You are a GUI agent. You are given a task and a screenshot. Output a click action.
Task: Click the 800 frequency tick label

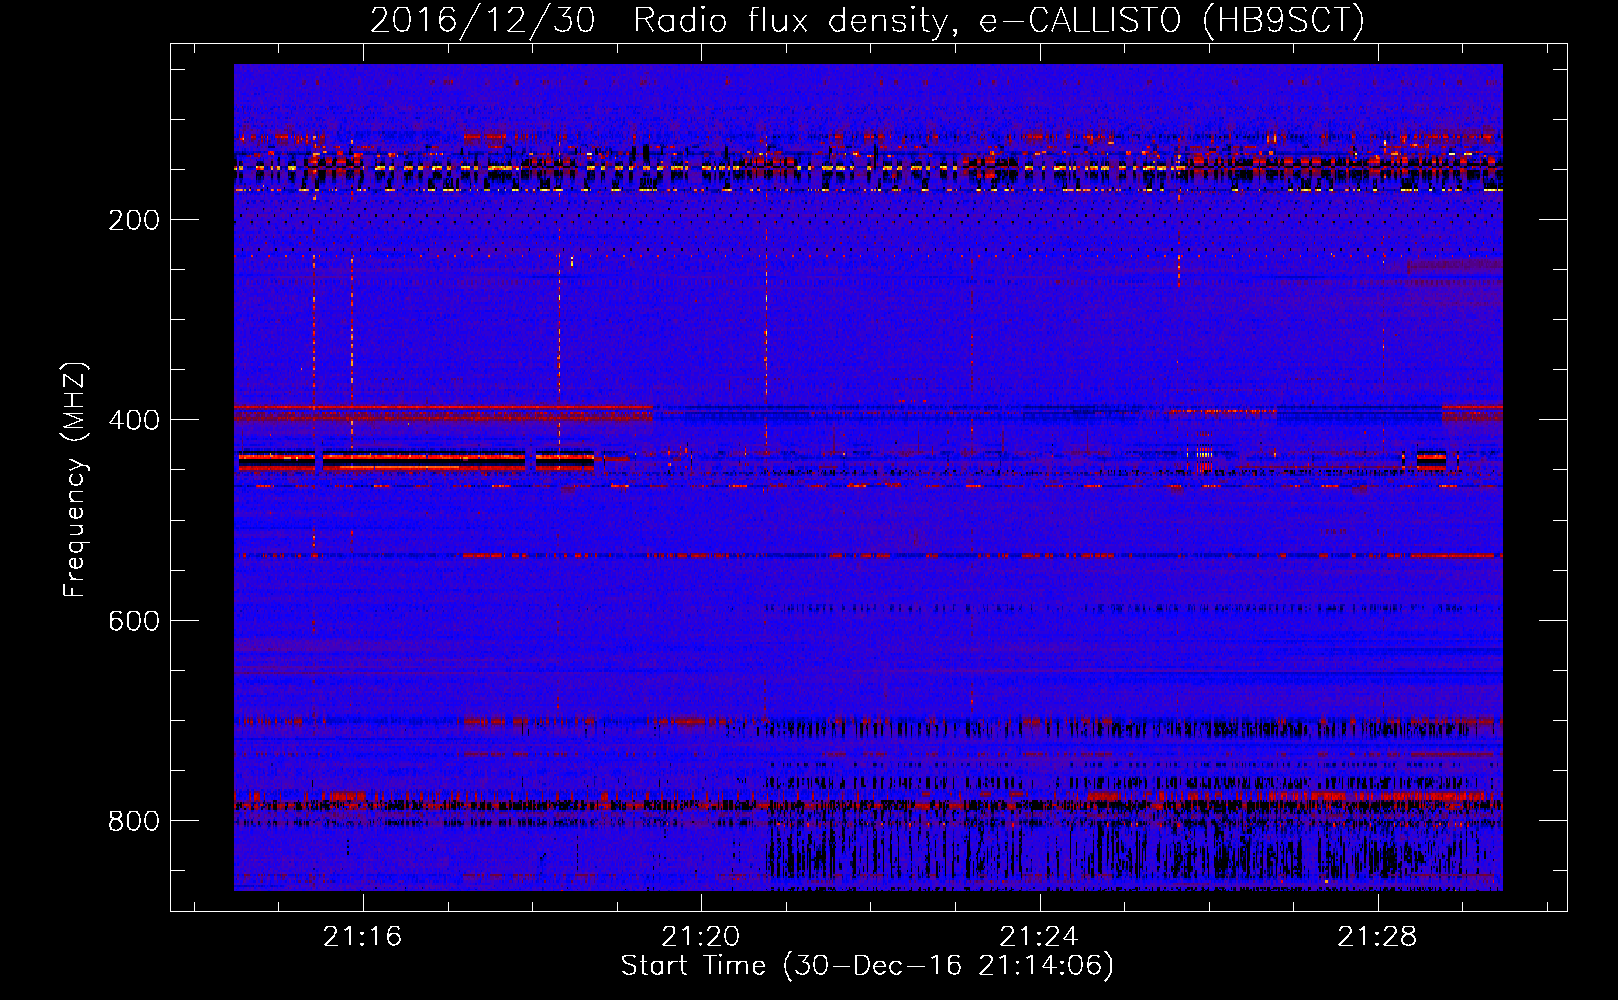[x=134, y=821]
